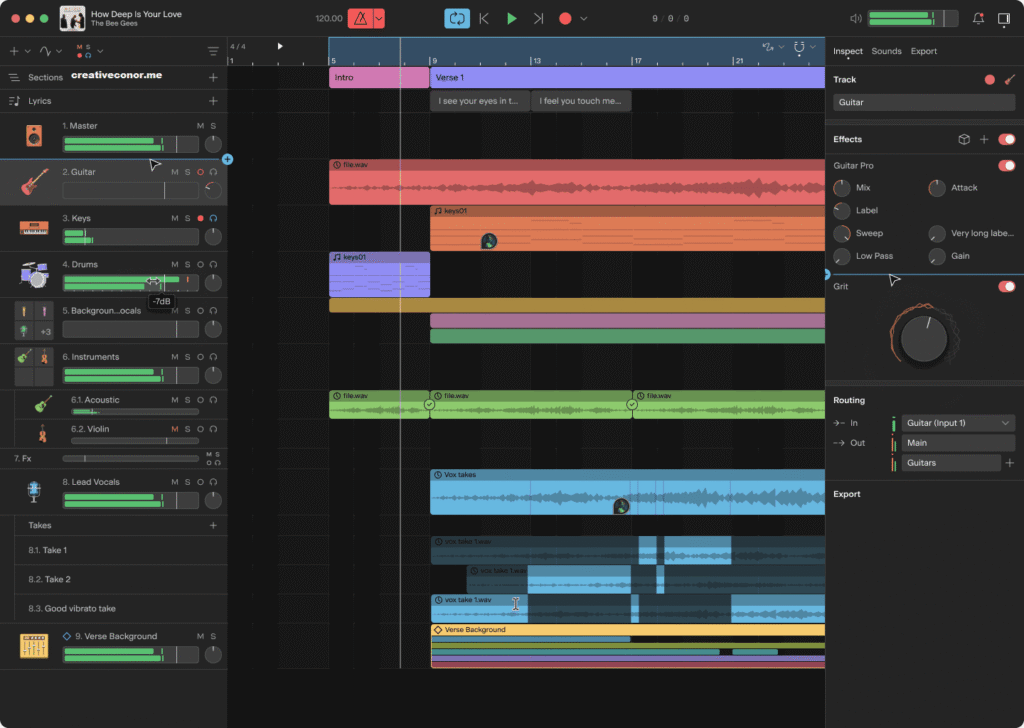The height and width of the screenshot is (728, 1024).
Task: Open record options dropdown arrow
Action: (584, 18)
